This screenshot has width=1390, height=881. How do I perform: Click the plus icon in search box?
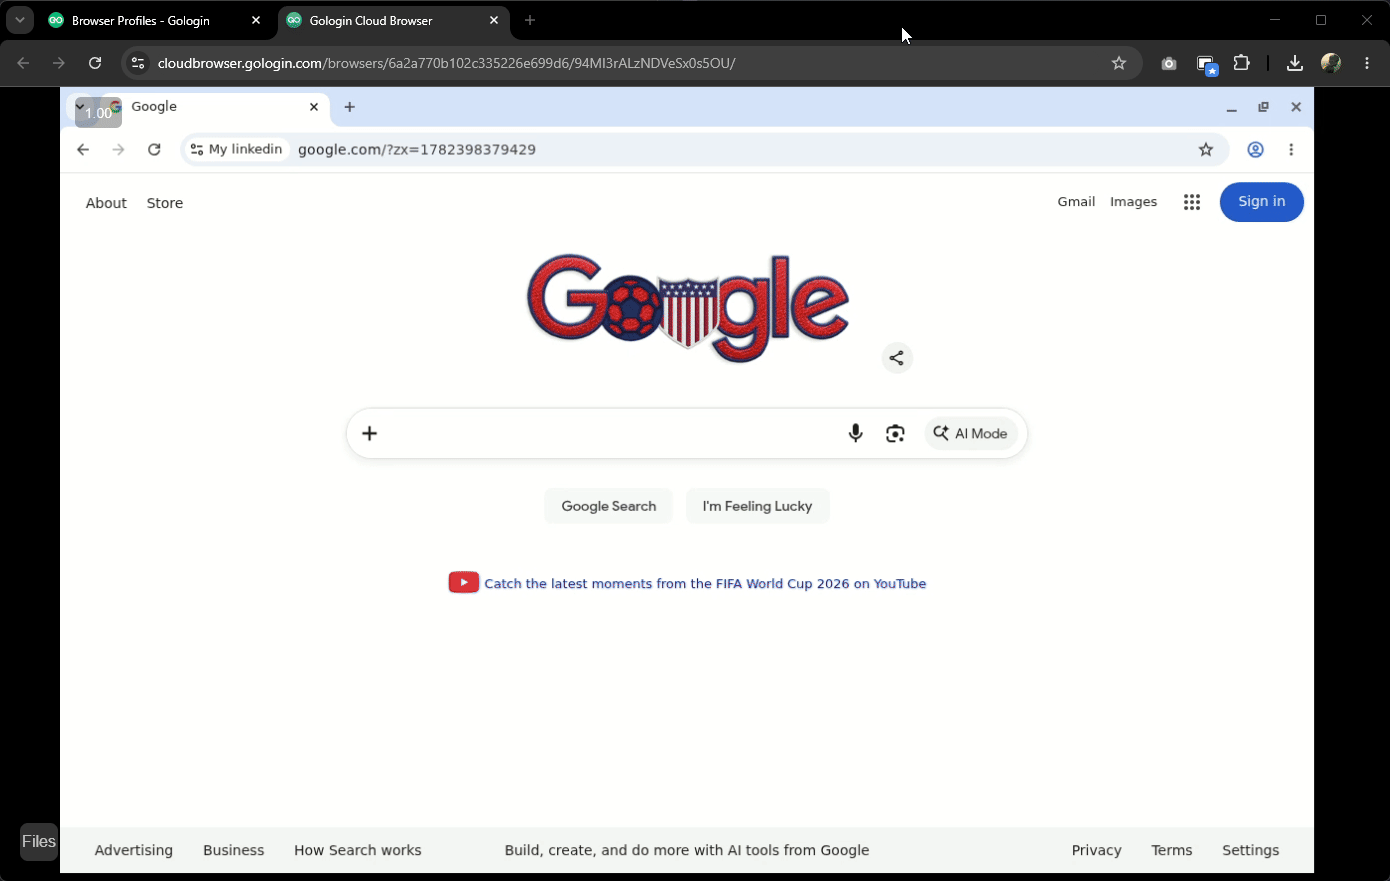point(369,433)
